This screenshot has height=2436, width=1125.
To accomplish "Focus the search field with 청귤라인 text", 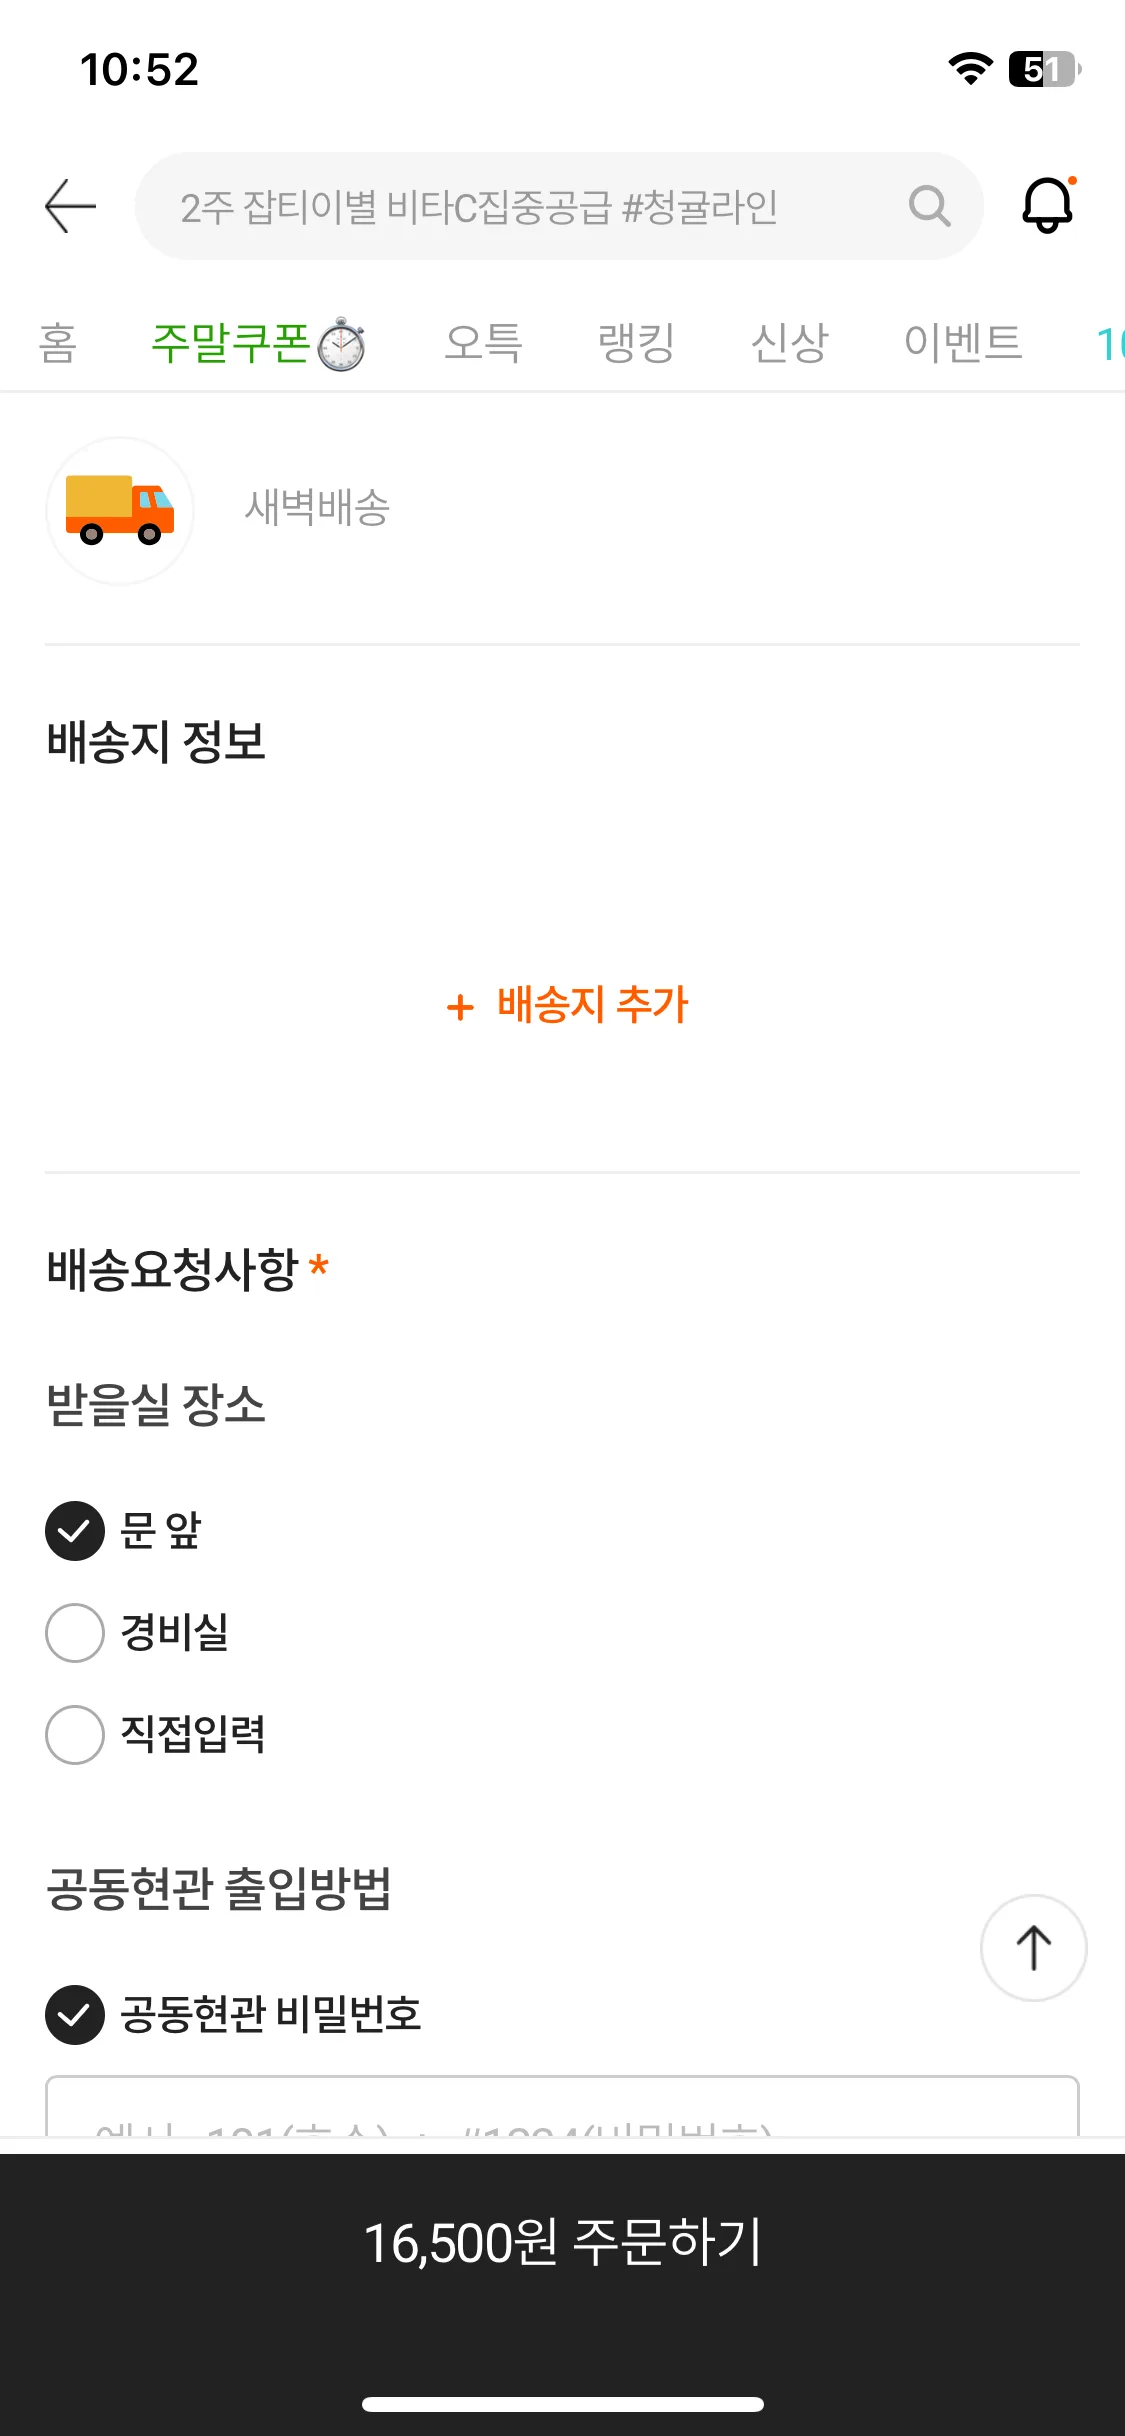I will point(559,206).
